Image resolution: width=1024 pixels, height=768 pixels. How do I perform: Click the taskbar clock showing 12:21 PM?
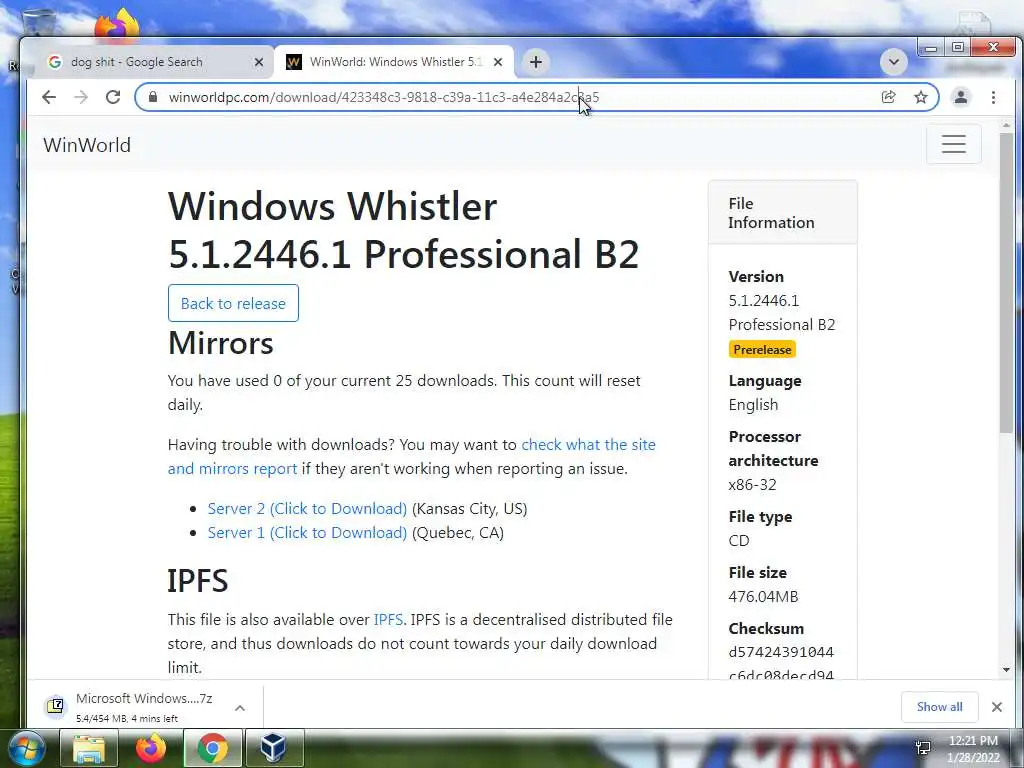click(973, 749)
